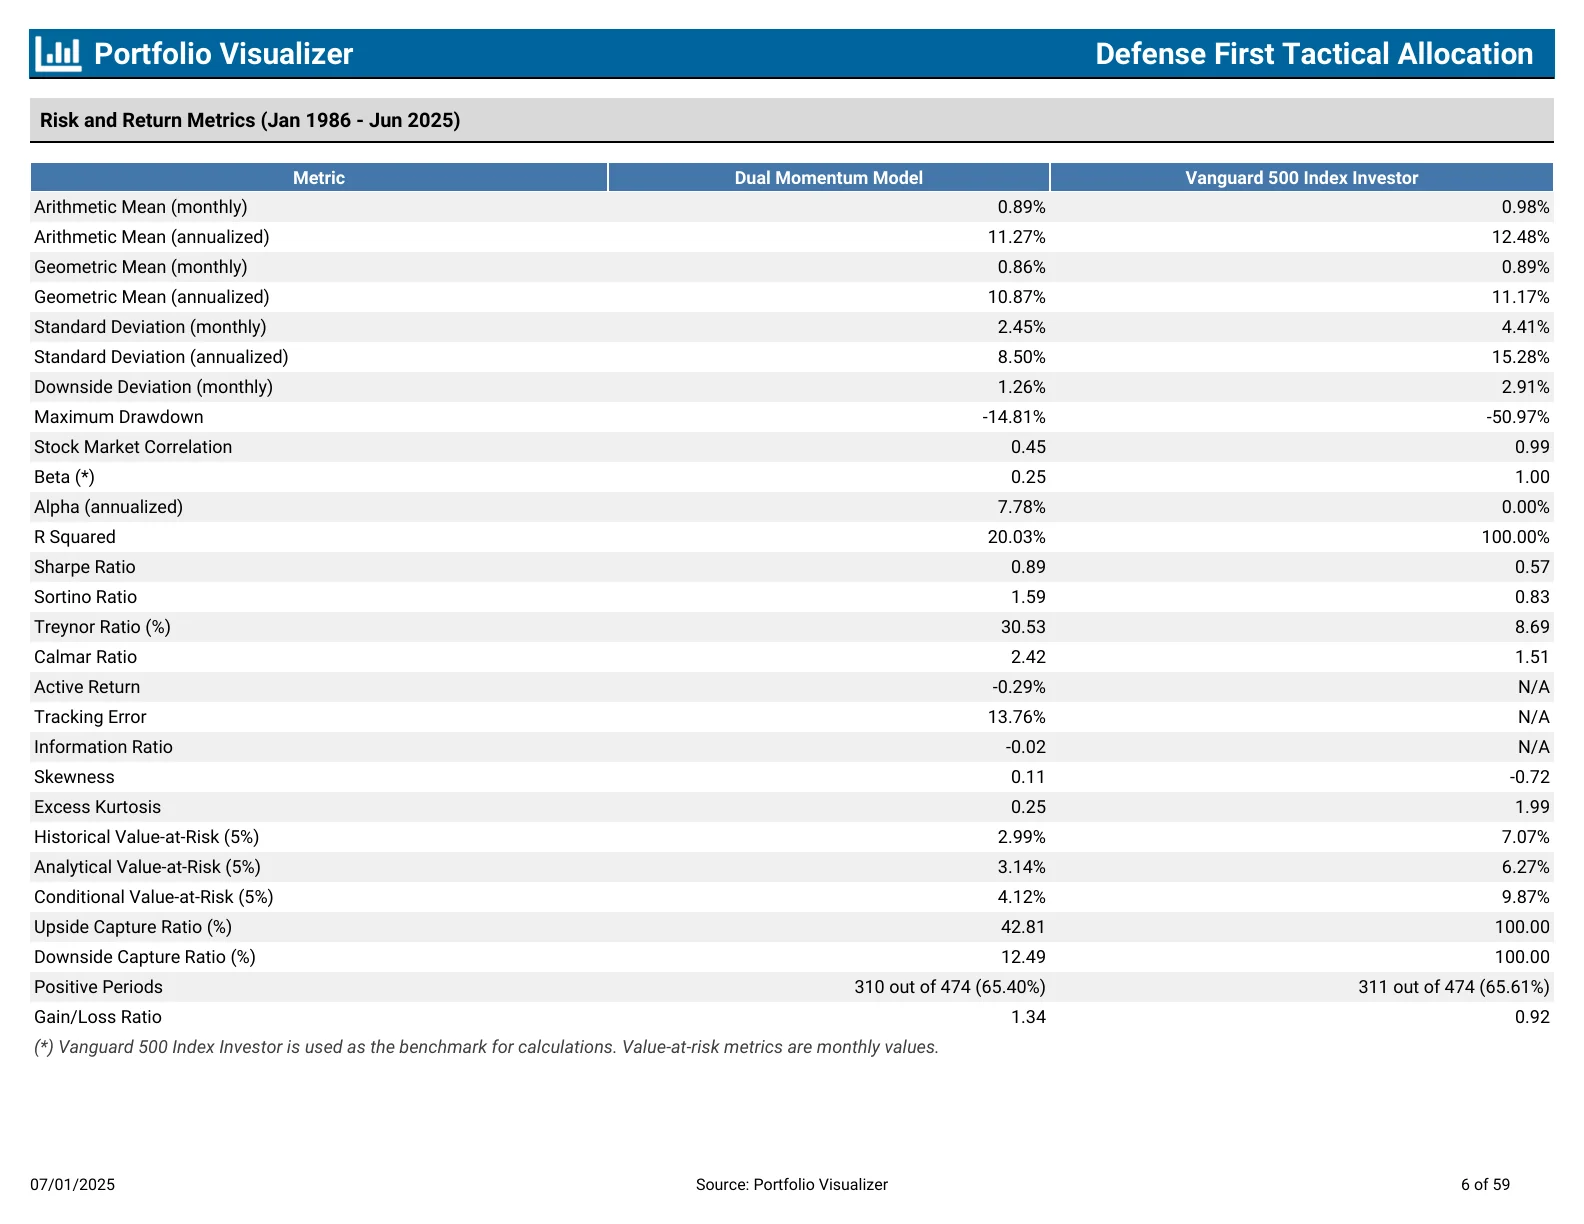Click the 13.76% tracking error value
The height and width of the screenshot is (1224, 1584).
pyautogui.click(x=1017, y=717)
